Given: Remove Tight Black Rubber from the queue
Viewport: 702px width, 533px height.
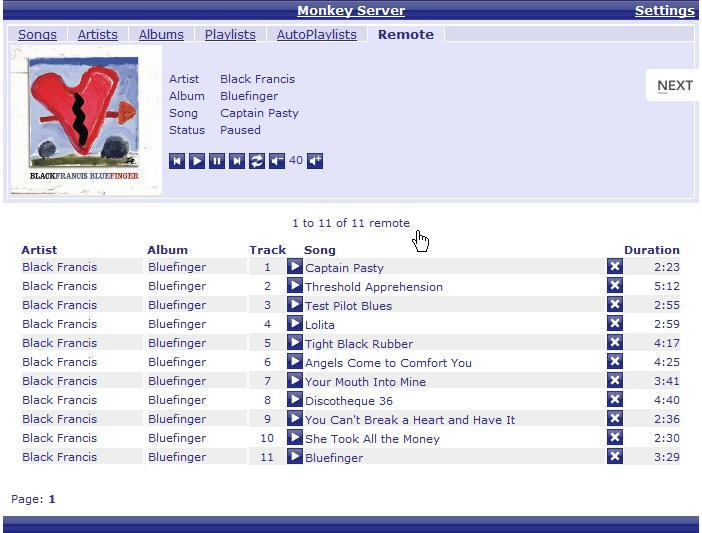Looking at the screenshot, I should (x=615, y=343).
